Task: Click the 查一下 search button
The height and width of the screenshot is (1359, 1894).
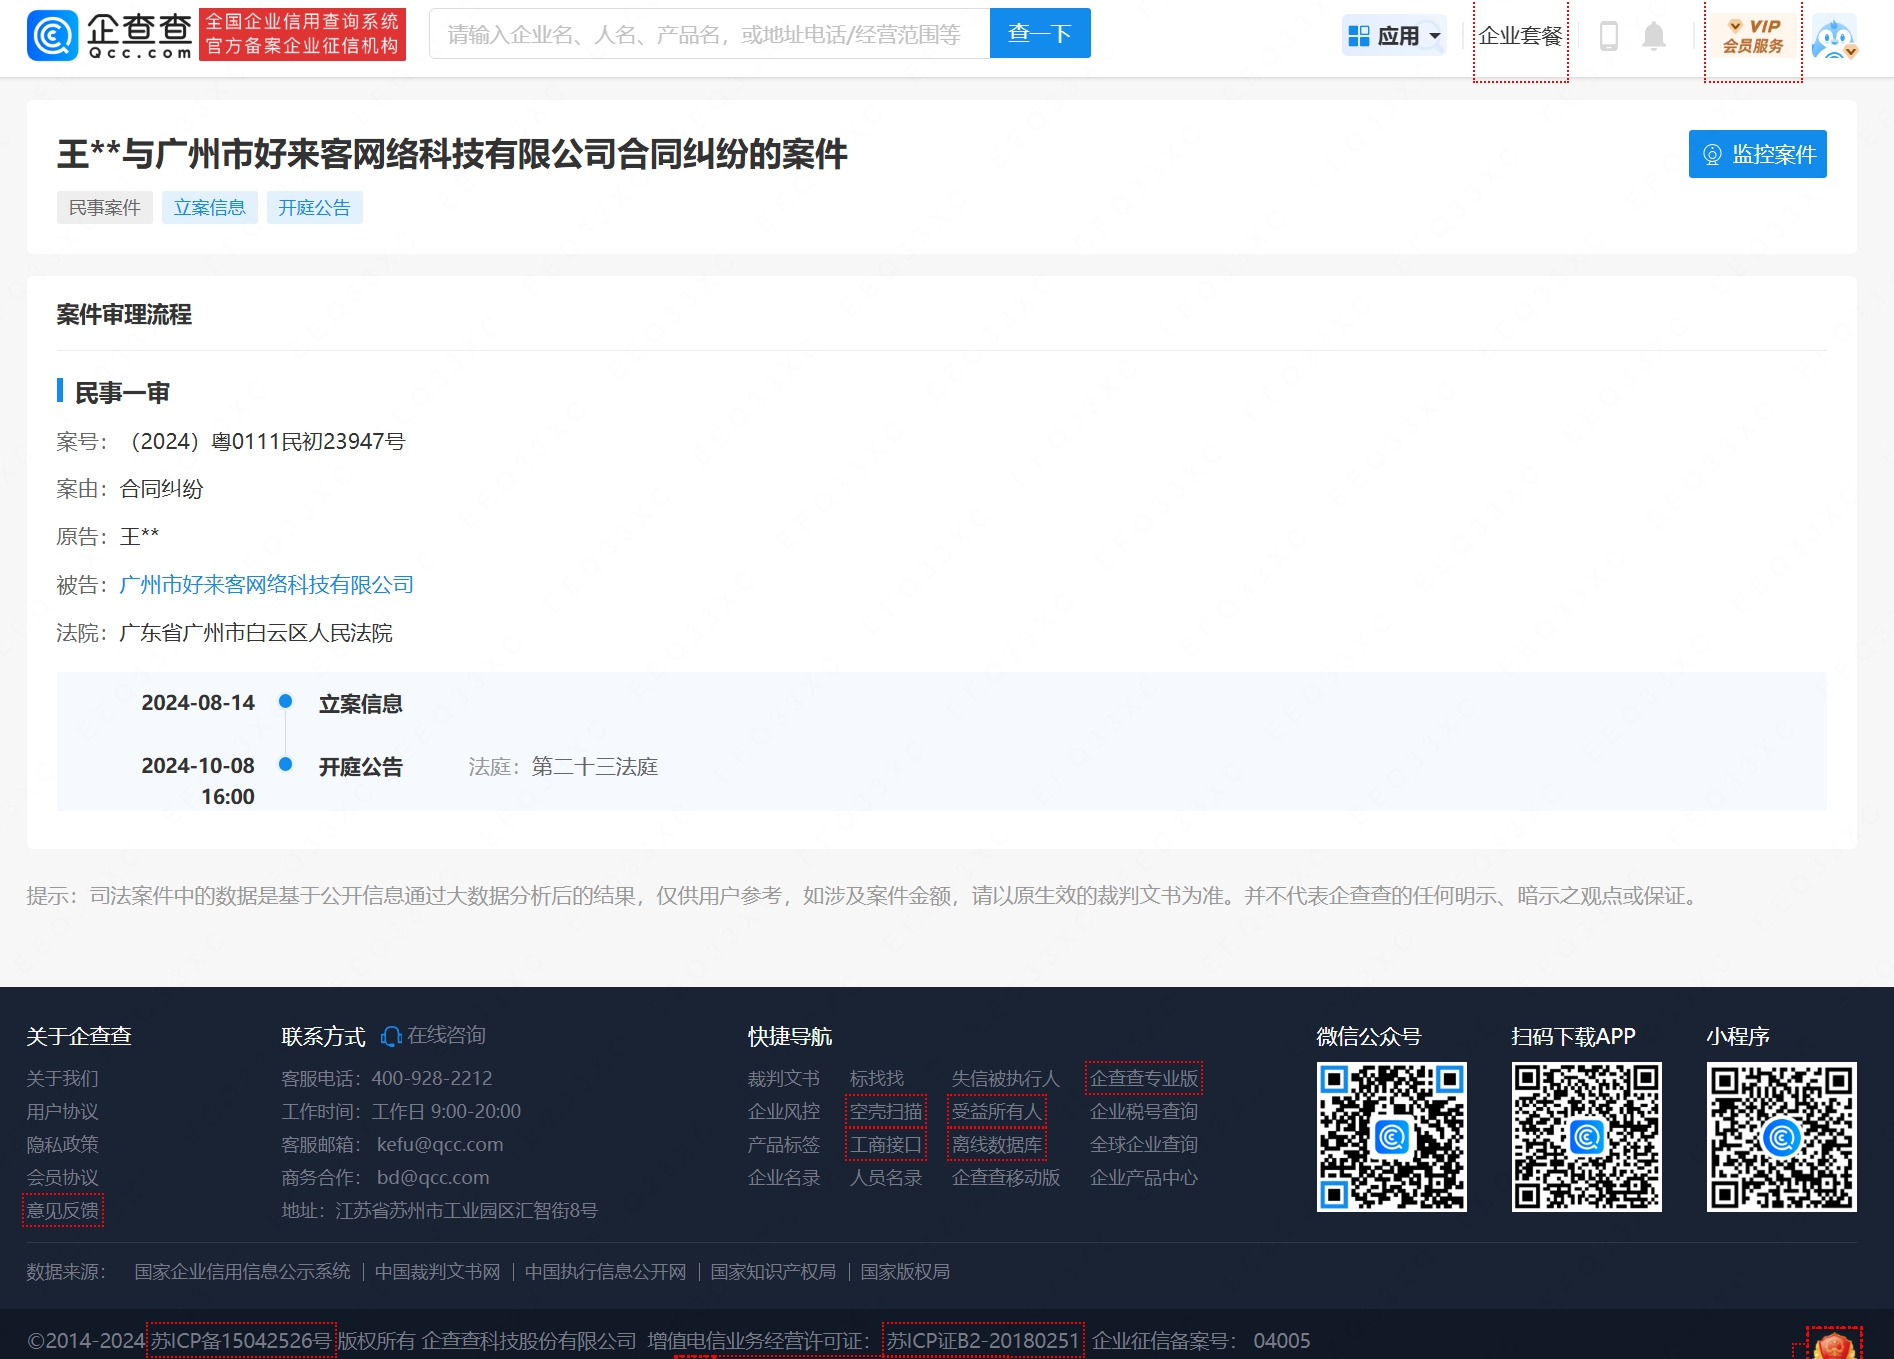Action: pos(1040,34)
